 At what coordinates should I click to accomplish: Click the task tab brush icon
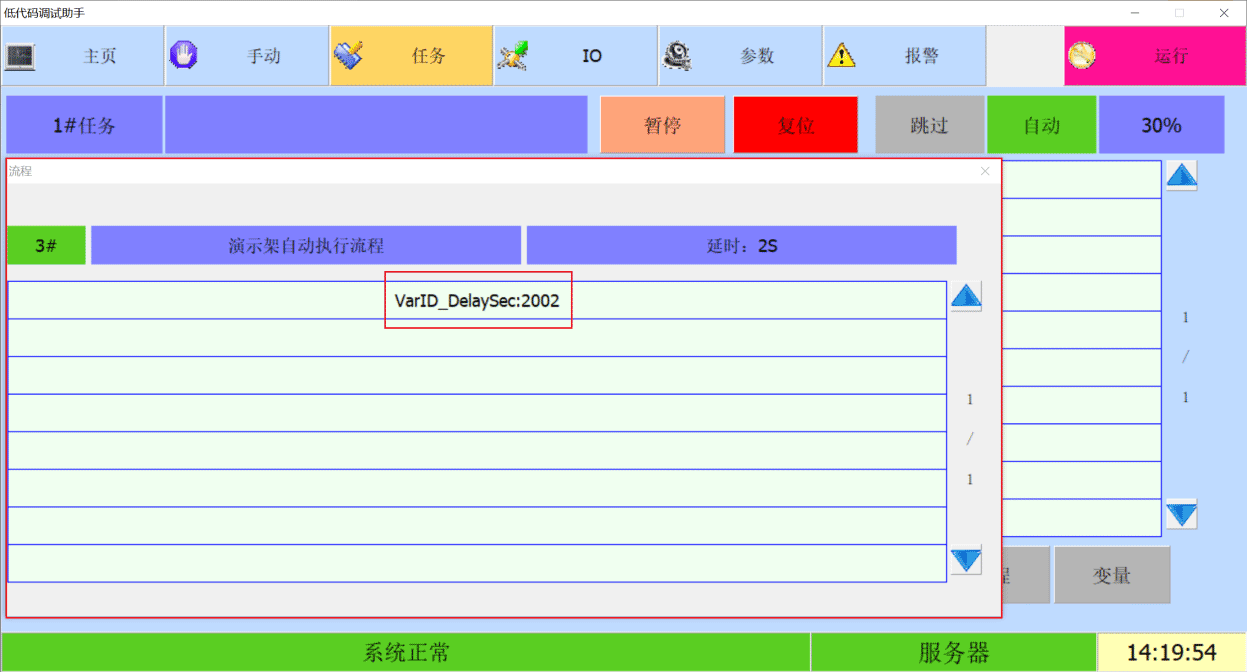coord(349,55)
